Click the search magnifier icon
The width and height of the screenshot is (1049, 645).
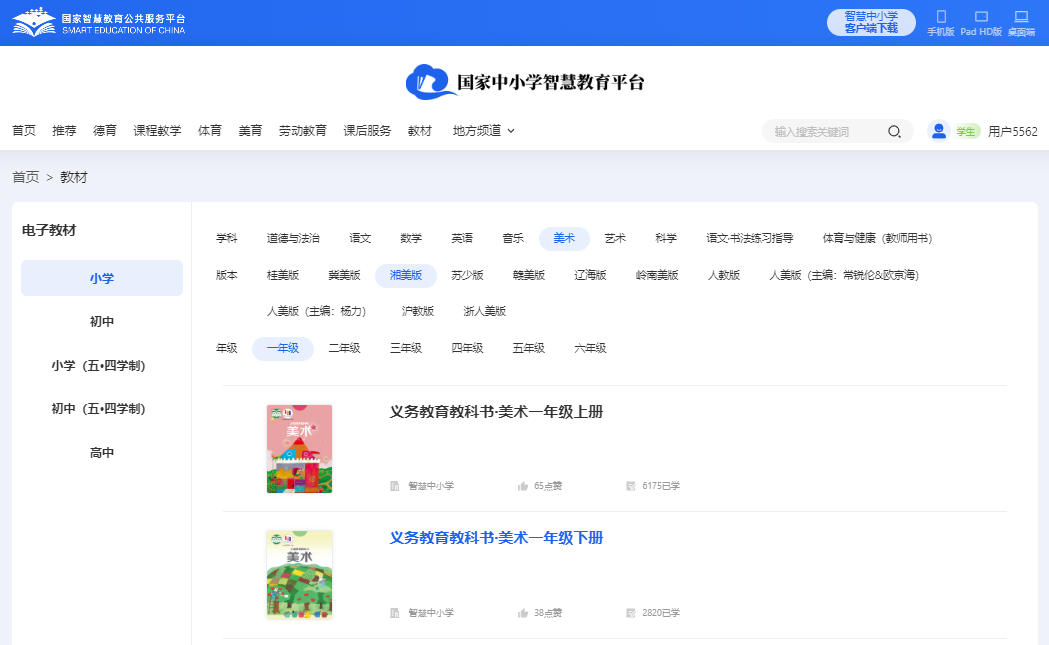coord(894,131)
